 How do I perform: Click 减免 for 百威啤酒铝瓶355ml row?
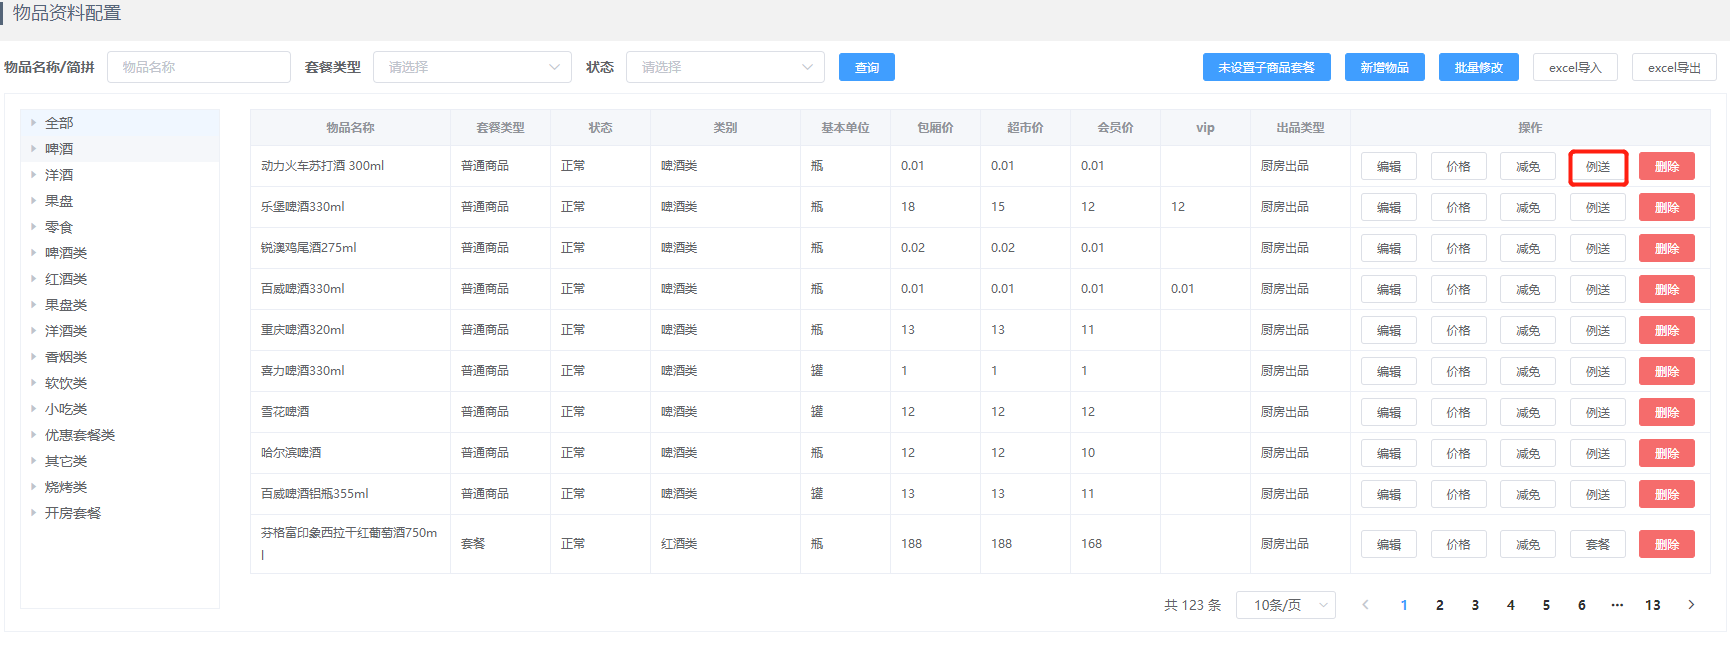click(x=1528, y=495)
